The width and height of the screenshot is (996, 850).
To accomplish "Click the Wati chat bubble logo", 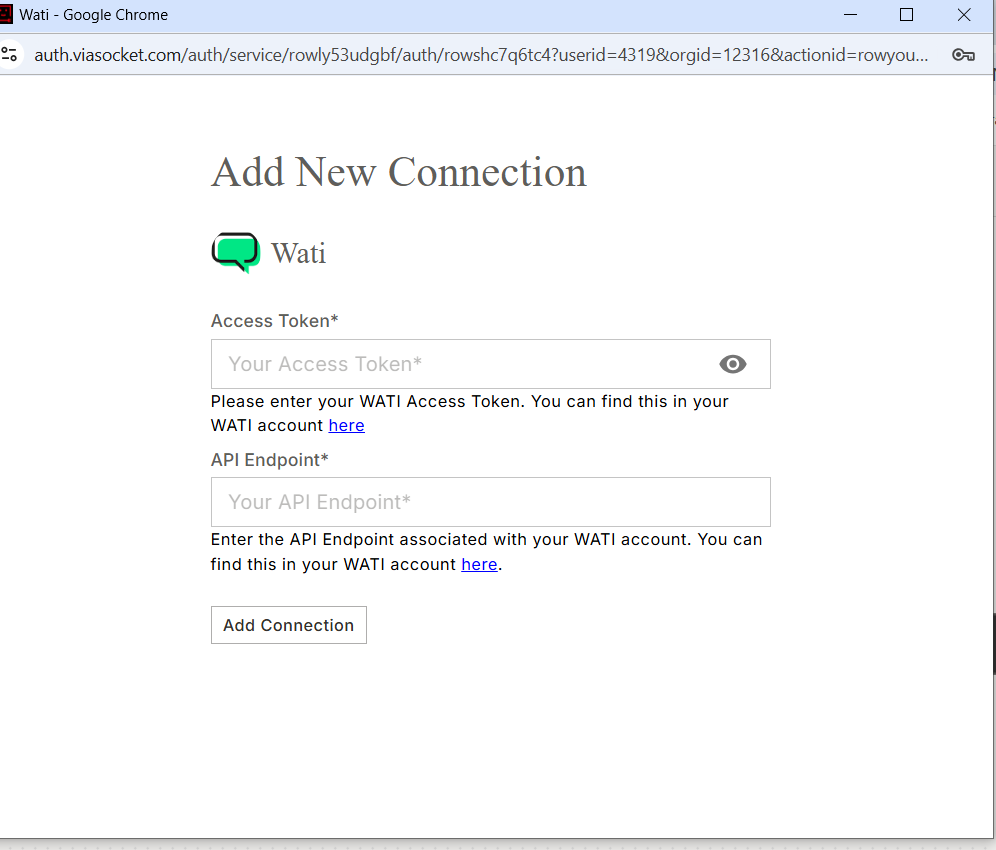I will point(236,252).
